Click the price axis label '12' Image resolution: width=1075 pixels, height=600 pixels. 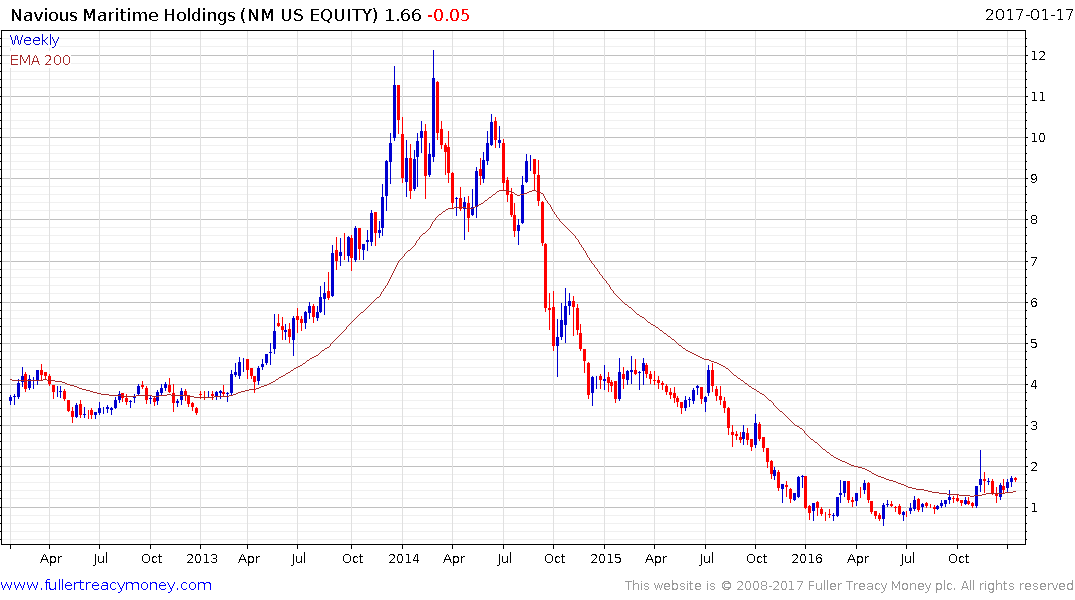tap(1038, 56)
